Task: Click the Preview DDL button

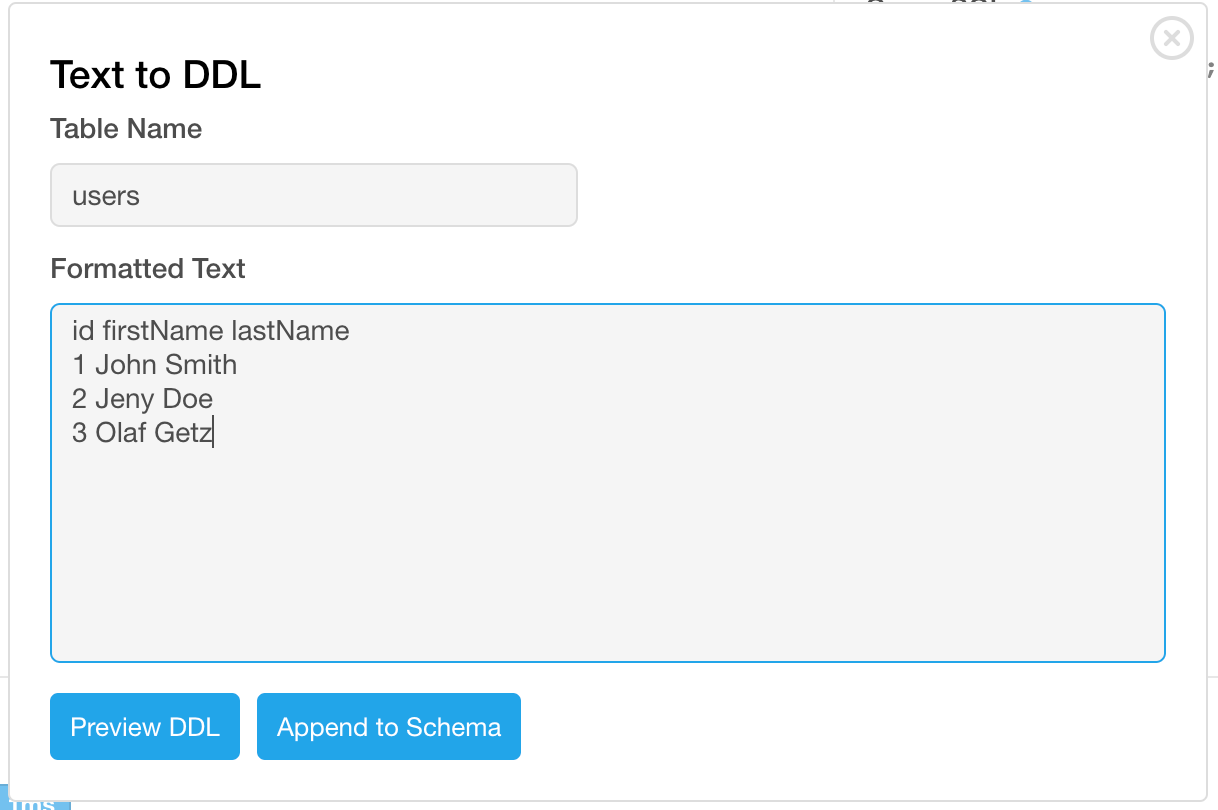Action: tap(145, 727)
